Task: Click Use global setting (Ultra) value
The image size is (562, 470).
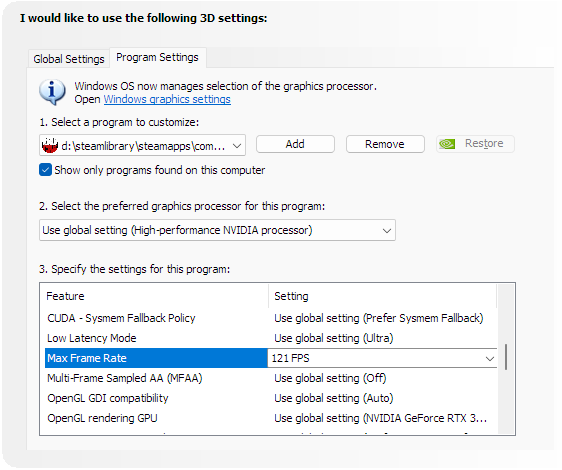Action: click(x=334, y=338)
